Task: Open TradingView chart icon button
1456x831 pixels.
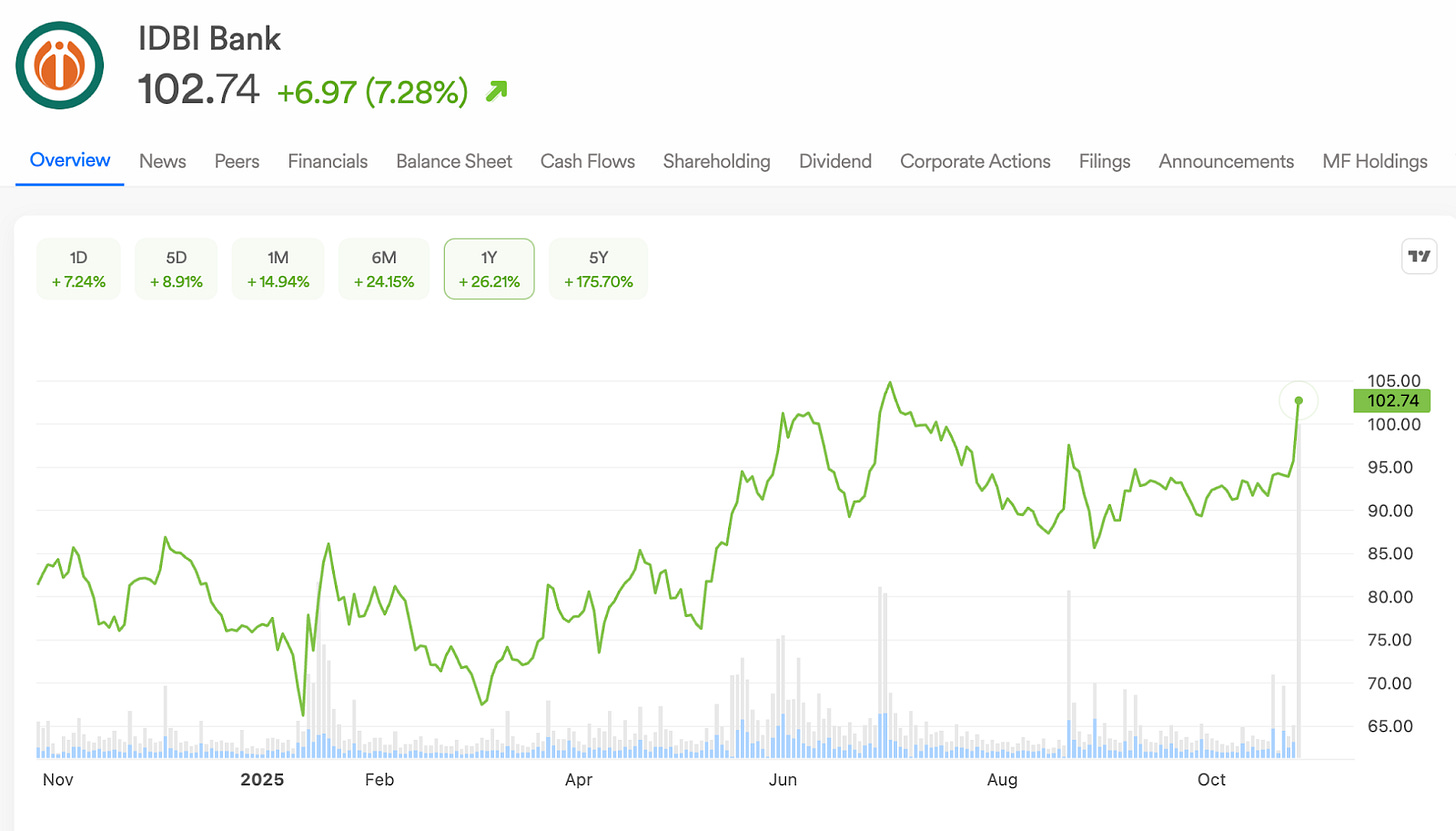Action: pyautogui.click(x=1419, y=257)
